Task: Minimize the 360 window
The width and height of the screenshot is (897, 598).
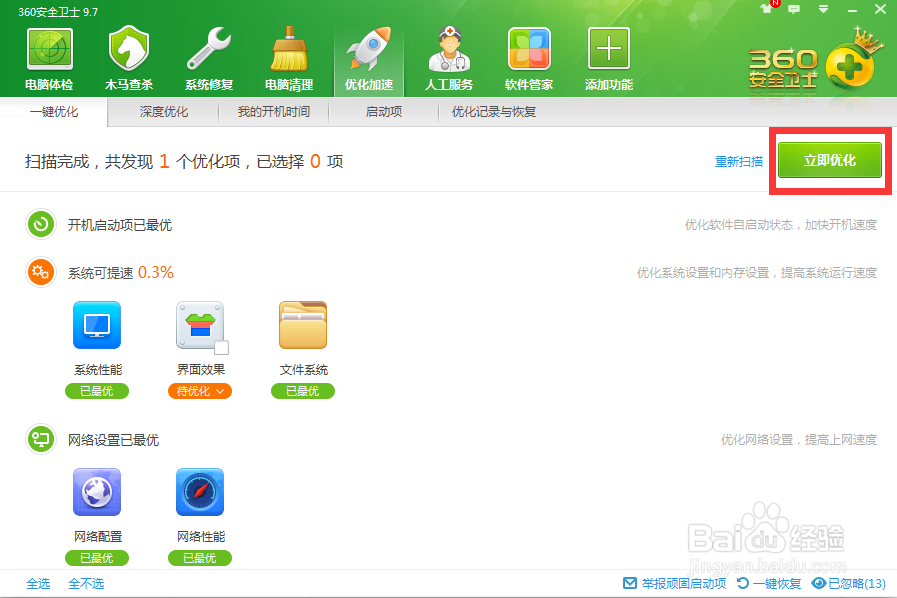Action: (x=852, y=10)
